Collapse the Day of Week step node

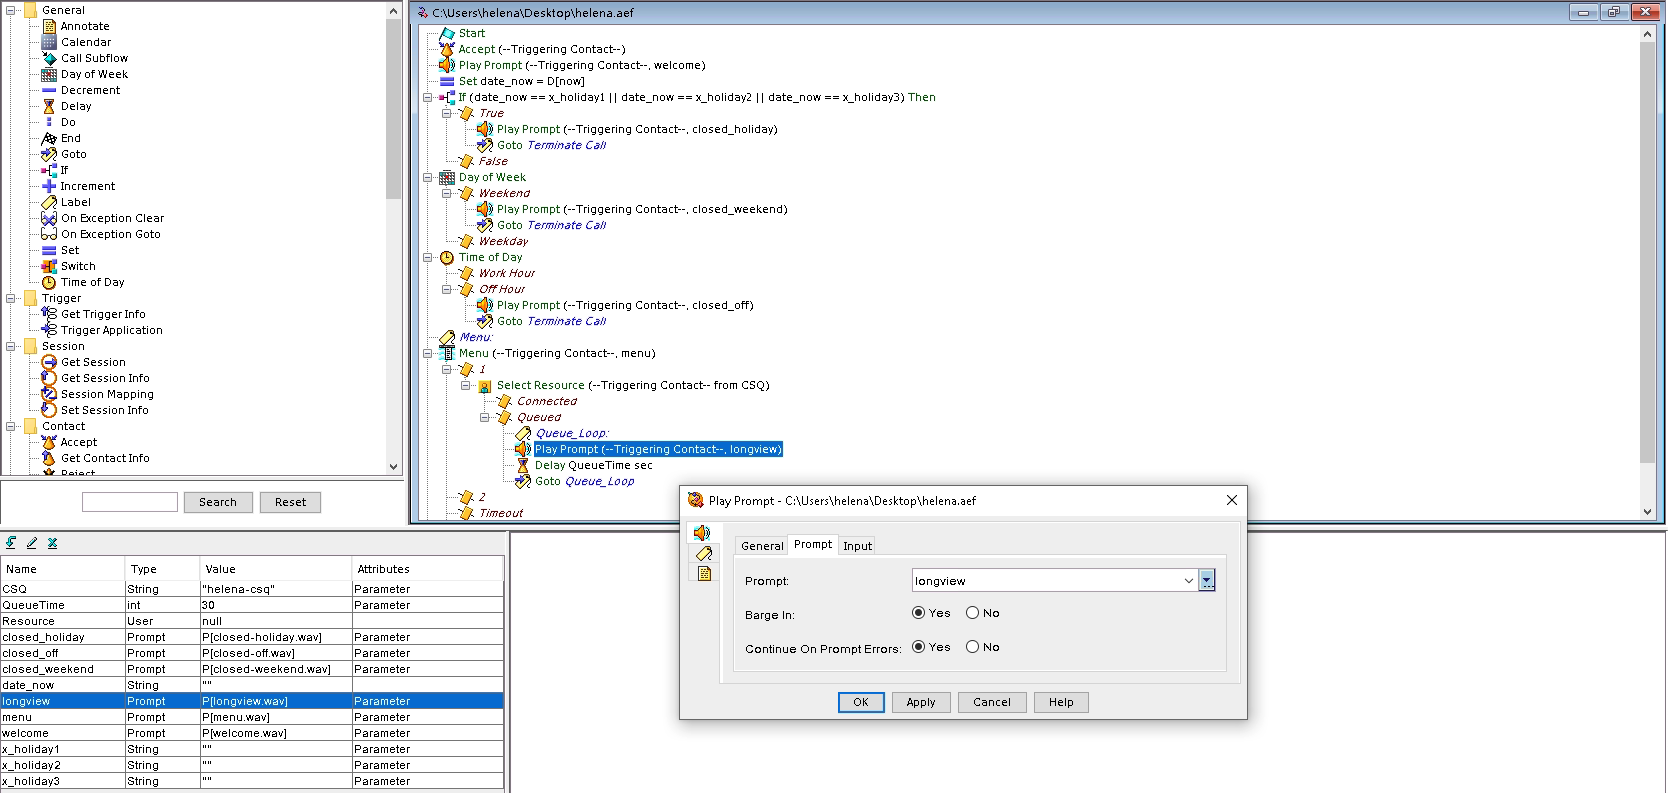pos(428,178)
